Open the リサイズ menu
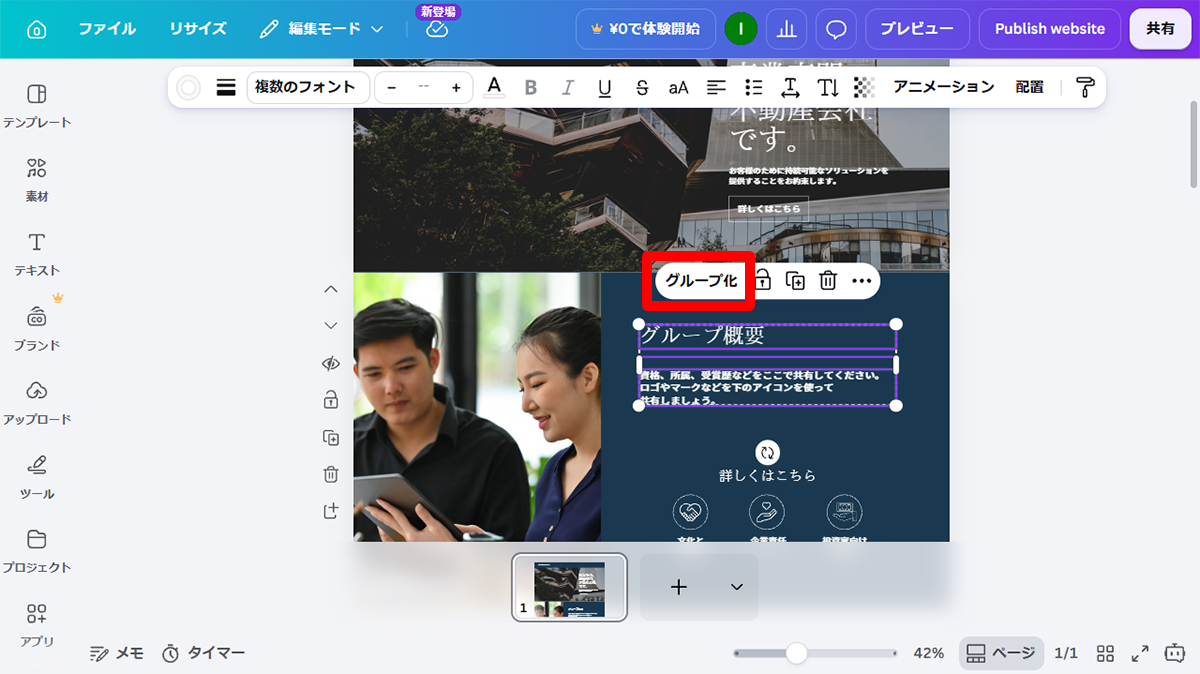 point(198,29)
